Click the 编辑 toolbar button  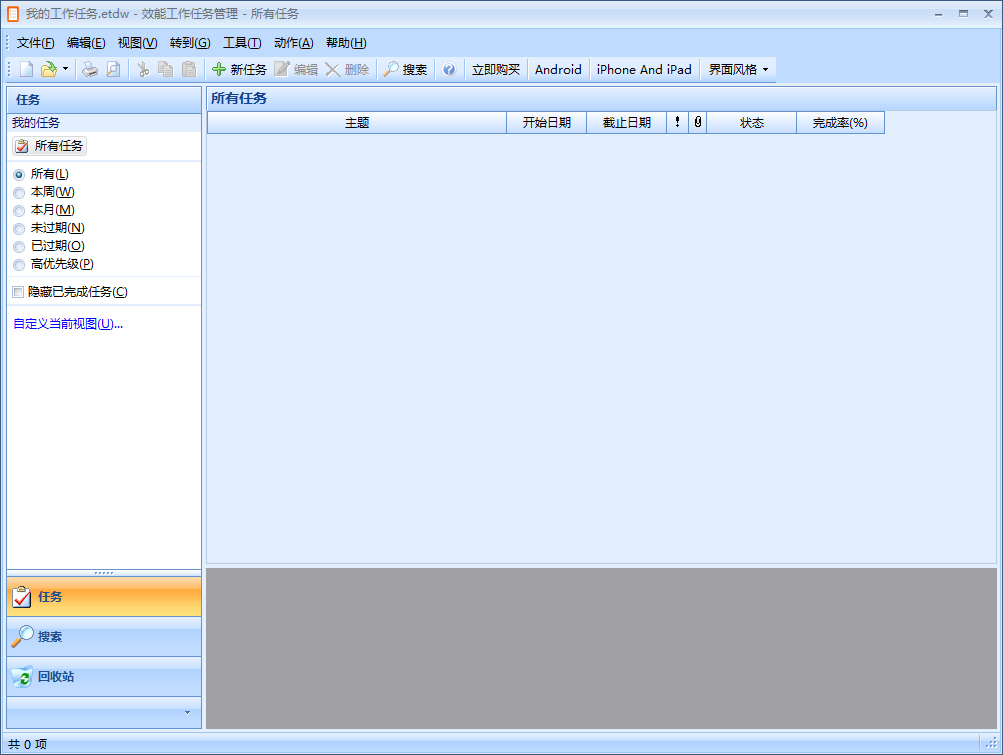pos(296,69)
